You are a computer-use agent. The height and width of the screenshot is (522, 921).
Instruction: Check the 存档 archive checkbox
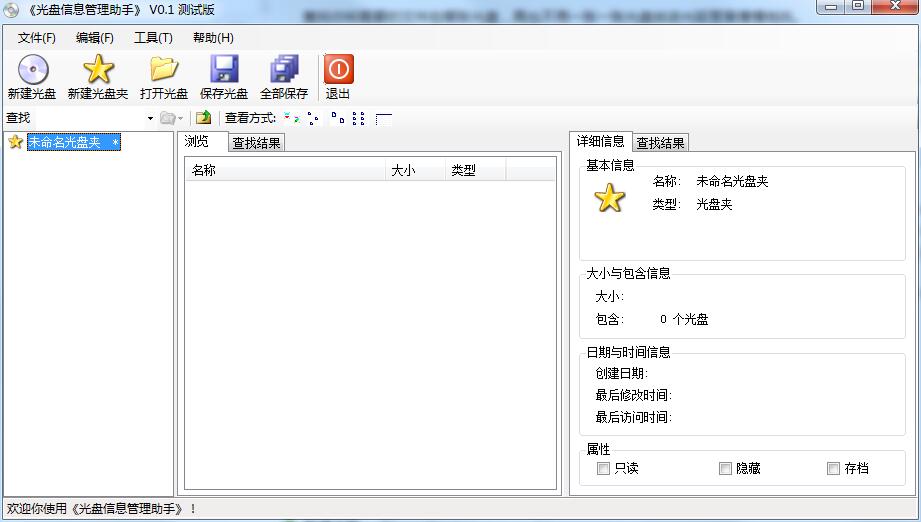833,468
